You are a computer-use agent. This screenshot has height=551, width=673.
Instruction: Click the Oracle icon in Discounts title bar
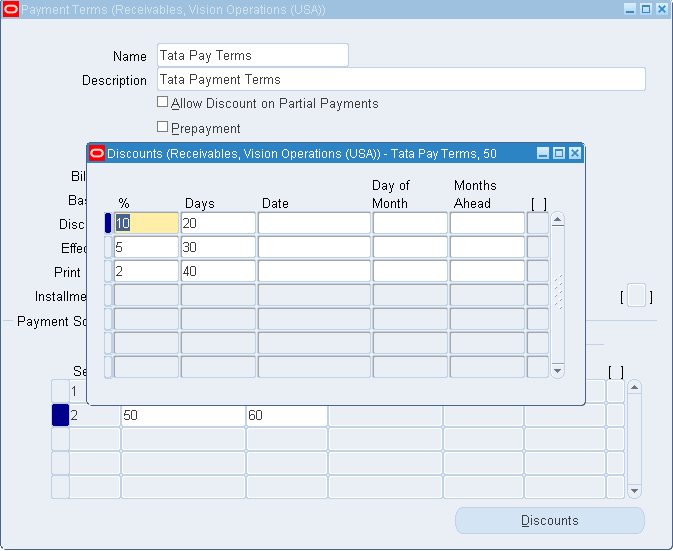point(97,154)
